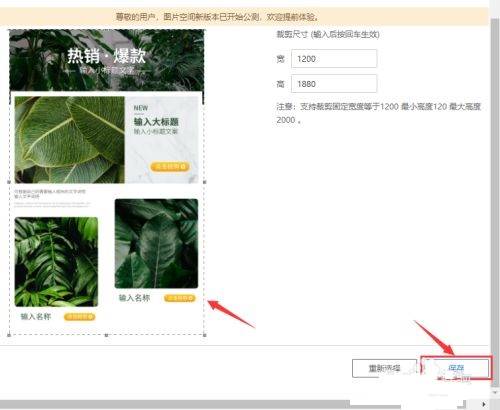Click the dark leaf picture on right
The image size is (500, 410).
(156, 244)
